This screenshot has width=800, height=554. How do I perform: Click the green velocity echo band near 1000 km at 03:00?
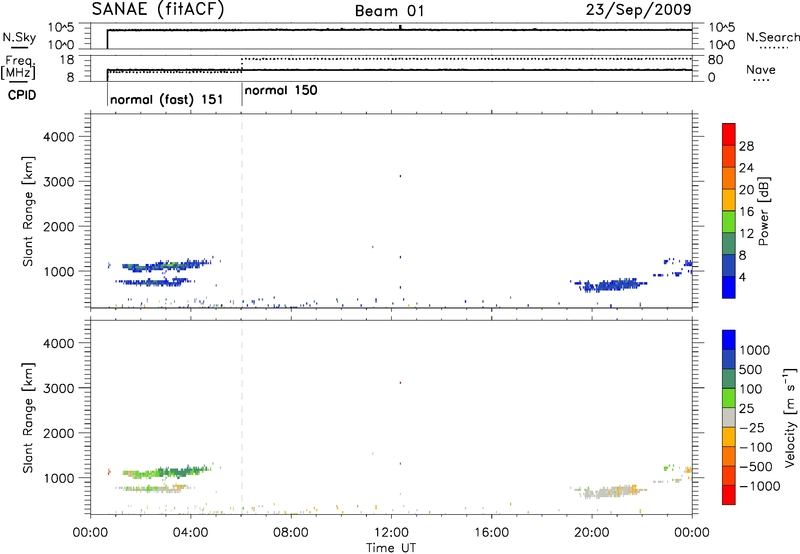click(166, 471)
